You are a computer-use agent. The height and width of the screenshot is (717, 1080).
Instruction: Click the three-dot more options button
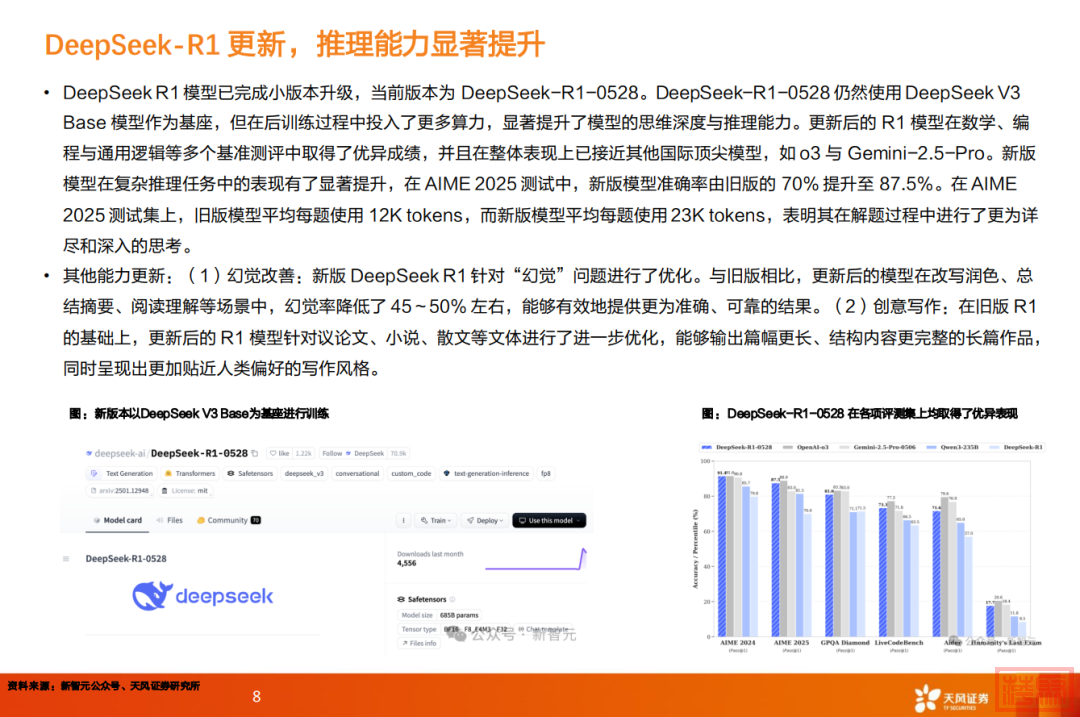tap(404, 521)
